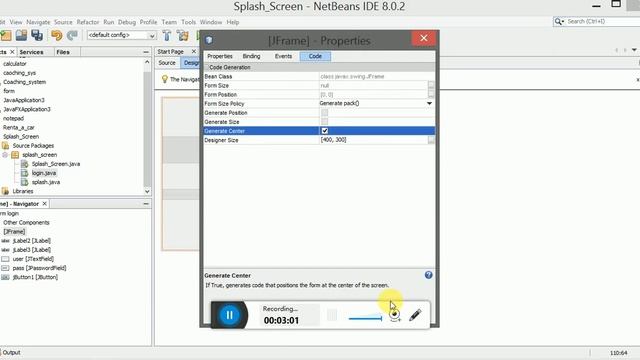Viewport: 640px width, 360px height.
Task: Click ellipsis button for Form Size
Action: 431,85
